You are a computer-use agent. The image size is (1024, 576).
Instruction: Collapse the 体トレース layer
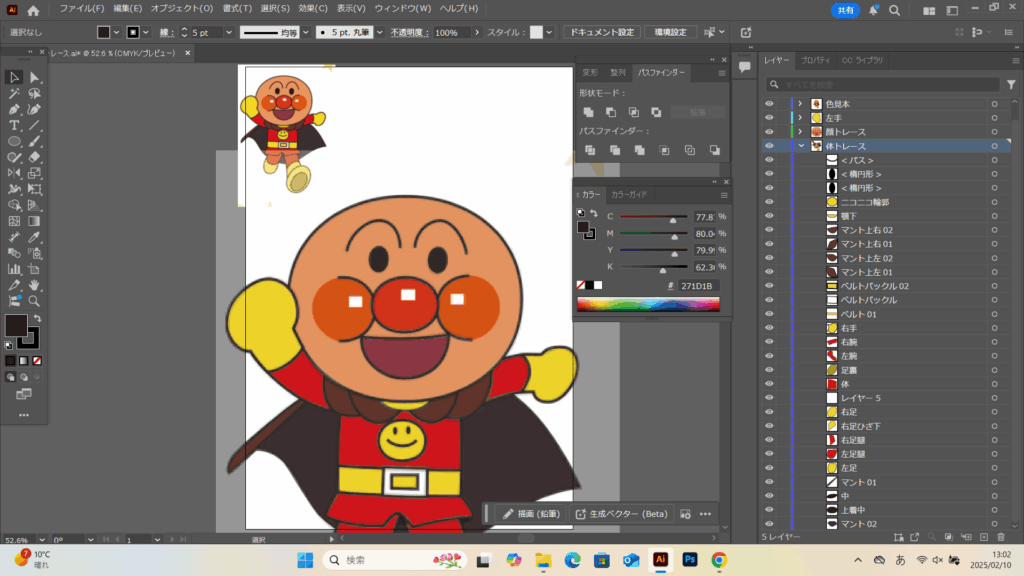(x=800, y=146)
